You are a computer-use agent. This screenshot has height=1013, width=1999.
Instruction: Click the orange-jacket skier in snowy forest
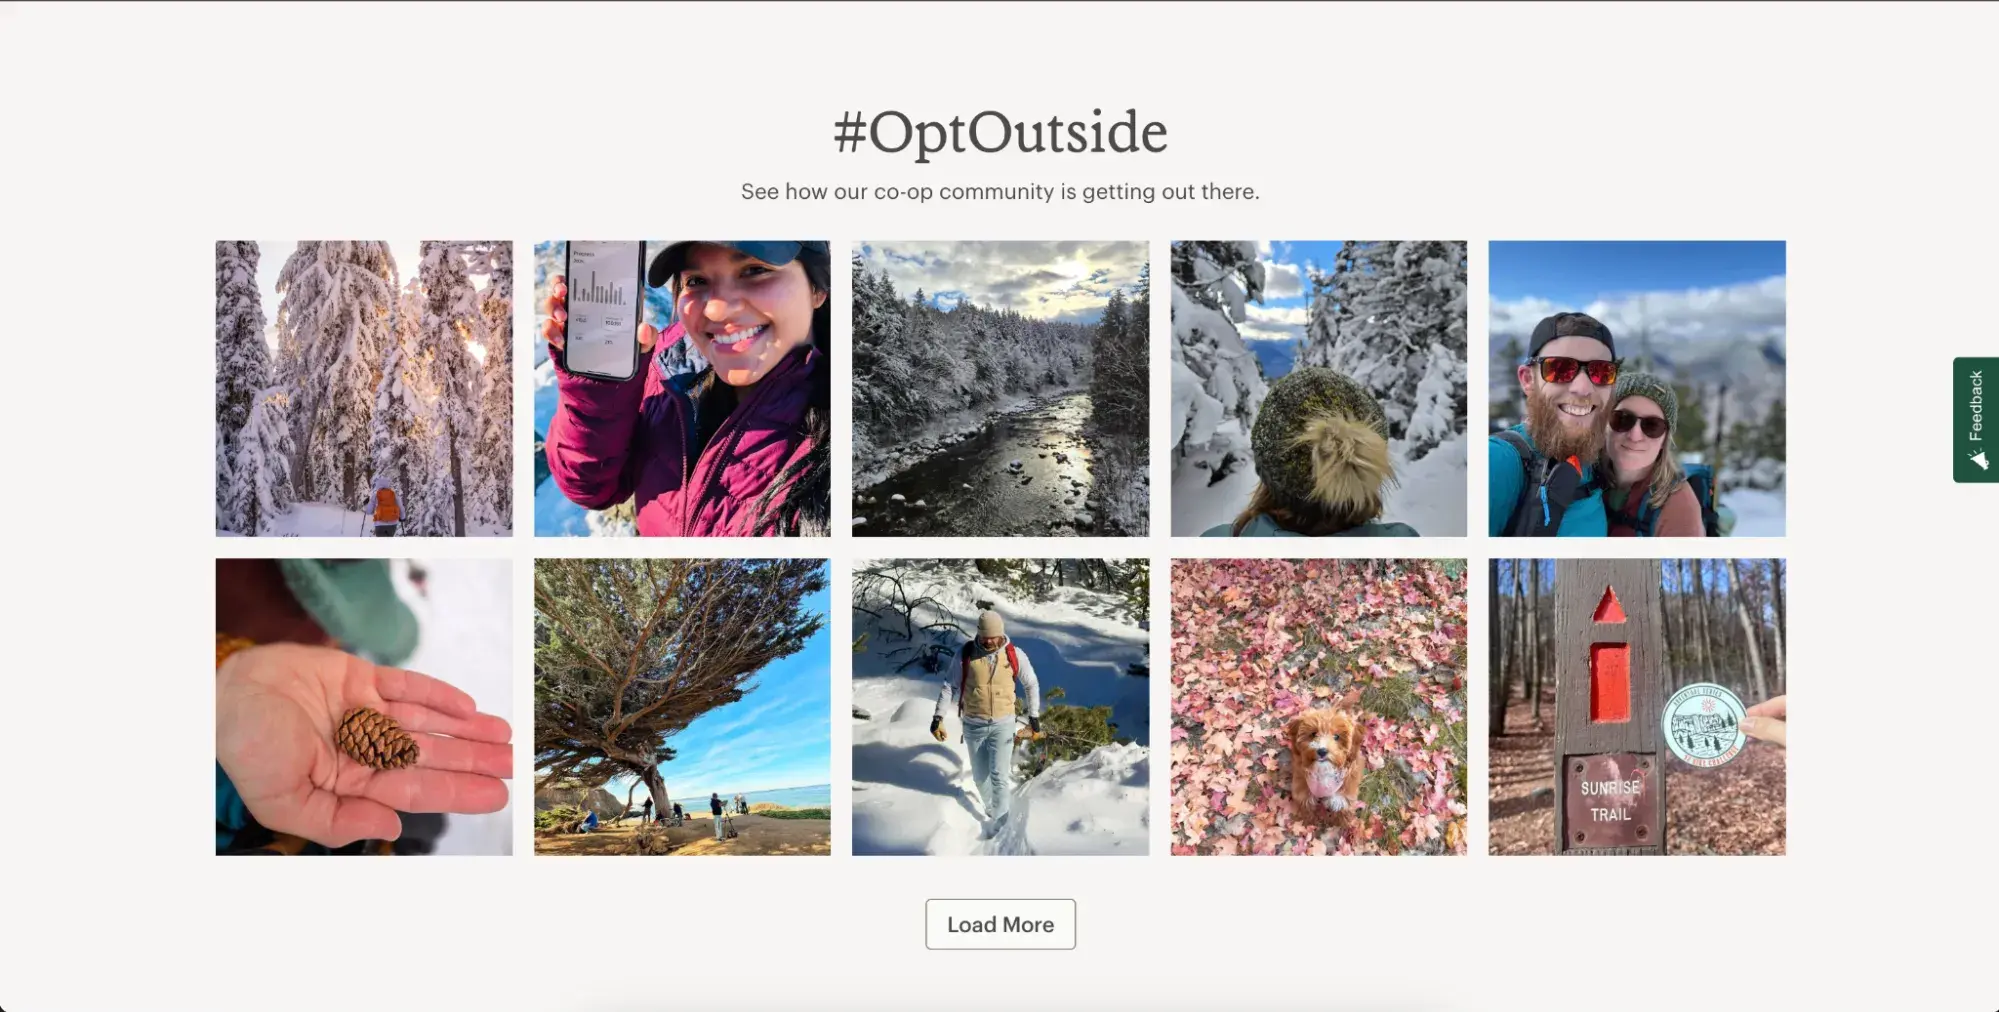(386, 506)
